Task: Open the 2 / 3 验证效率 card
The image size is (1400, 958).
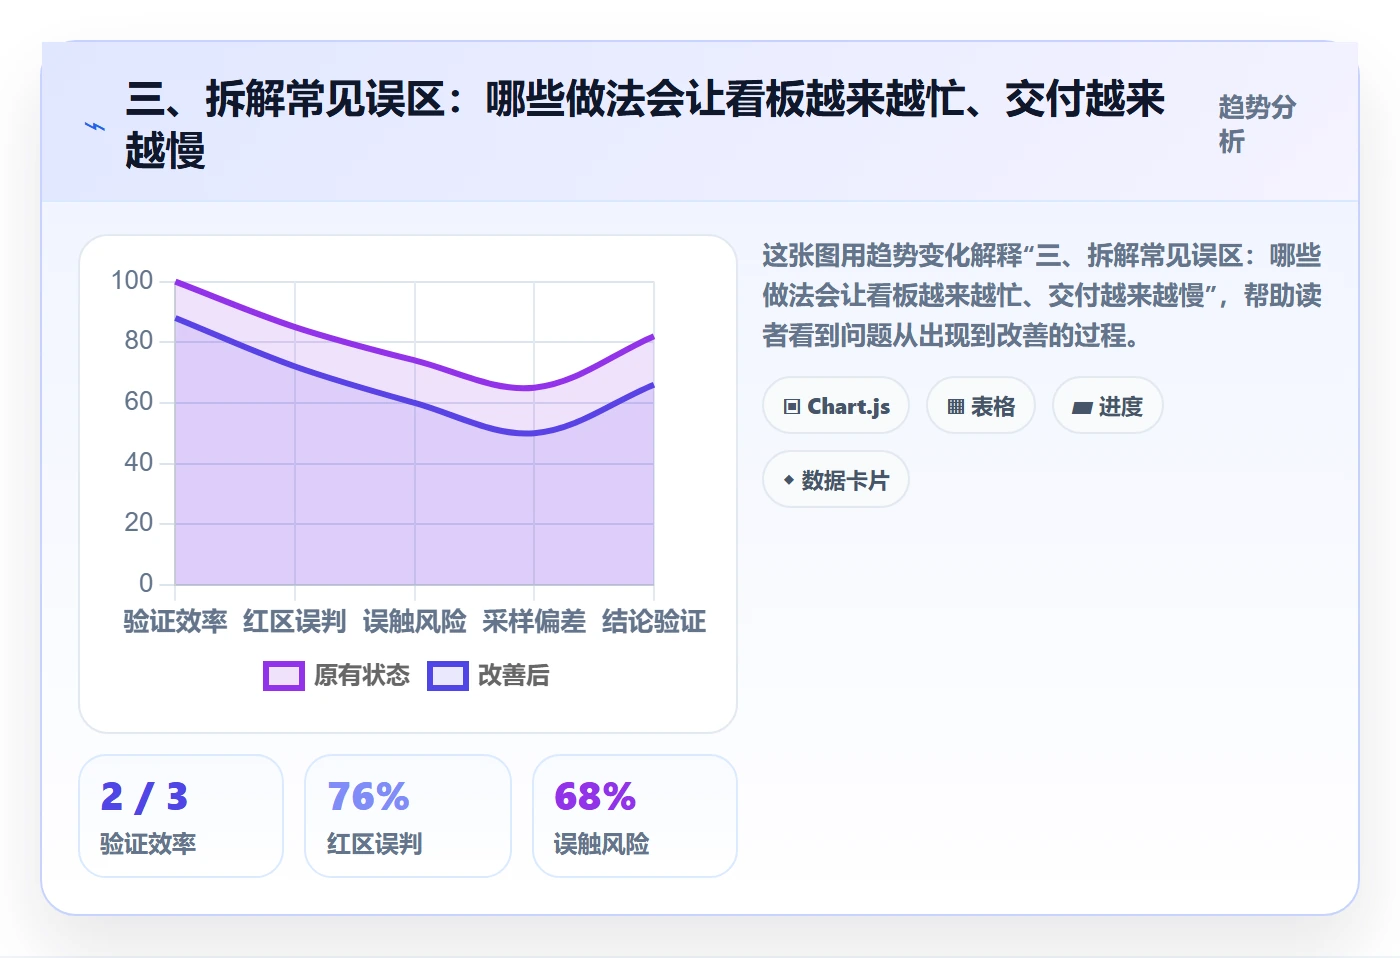Action: point(181,816)
